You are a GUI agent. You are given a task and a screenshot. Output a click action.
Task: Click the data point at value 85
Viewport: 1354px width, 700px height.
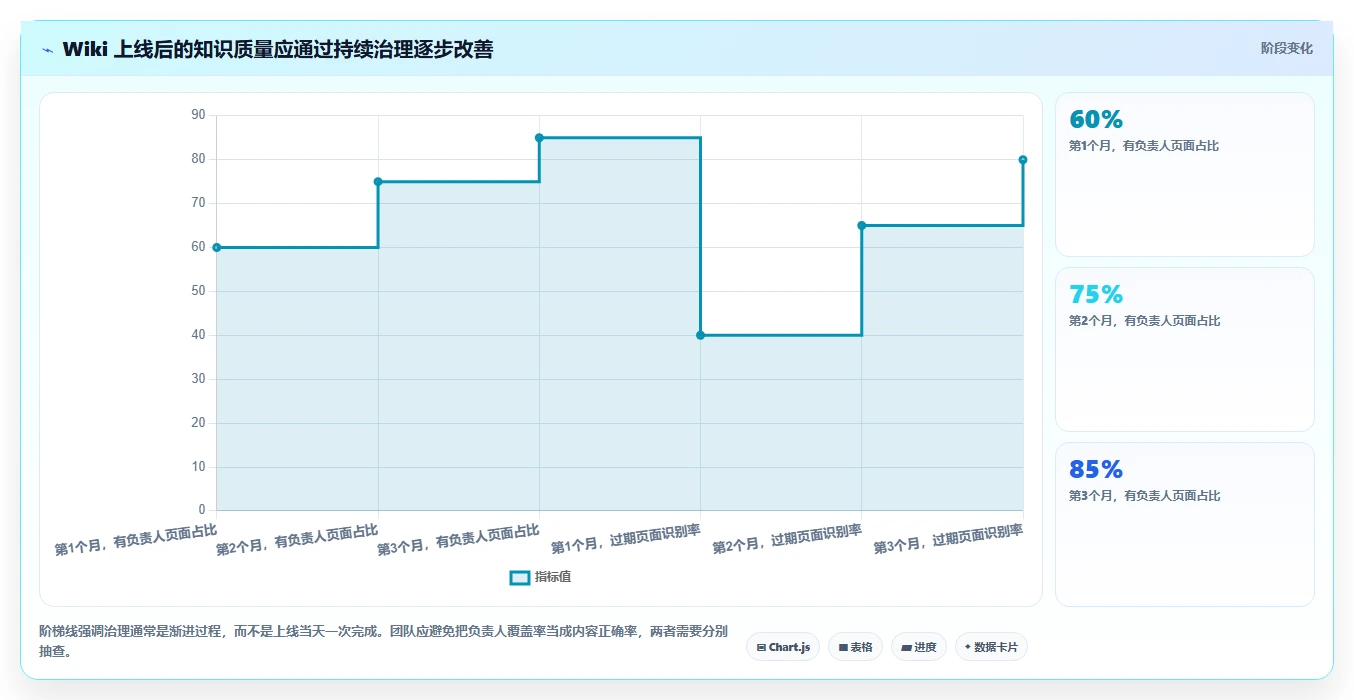coord(539,137)
